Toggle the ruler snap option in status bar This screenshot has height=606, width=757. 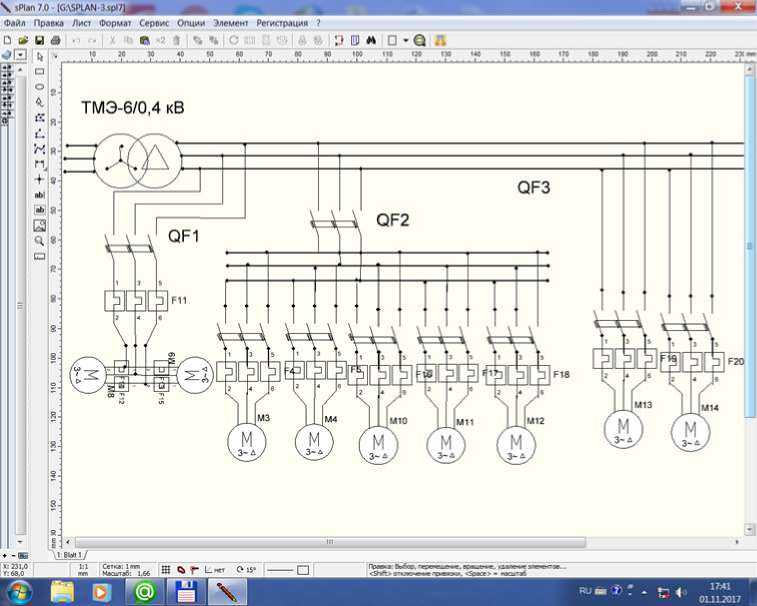pos(196,569)
